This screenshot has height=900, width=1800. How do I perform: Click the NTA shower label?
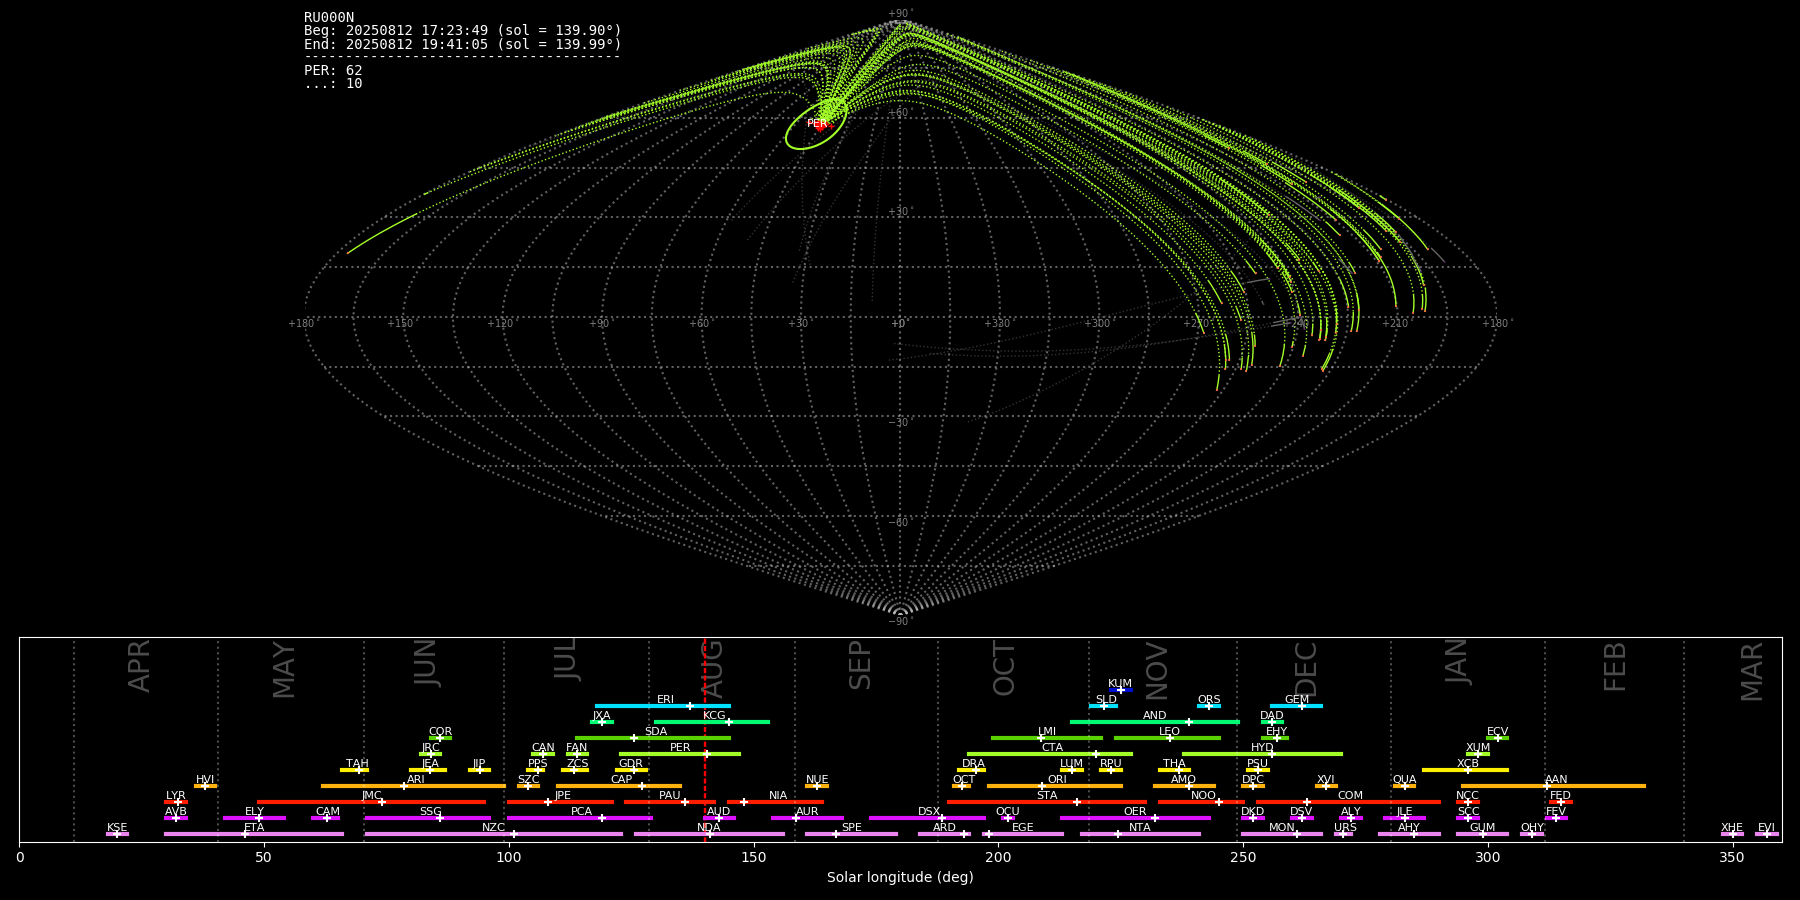pos(1139,827)
